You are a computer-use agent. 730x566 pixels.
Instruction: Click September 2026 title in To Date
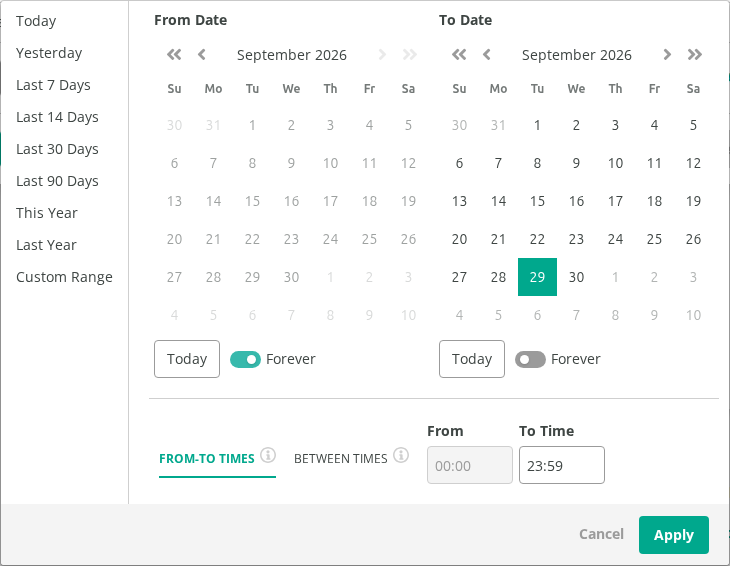point(577,55)
